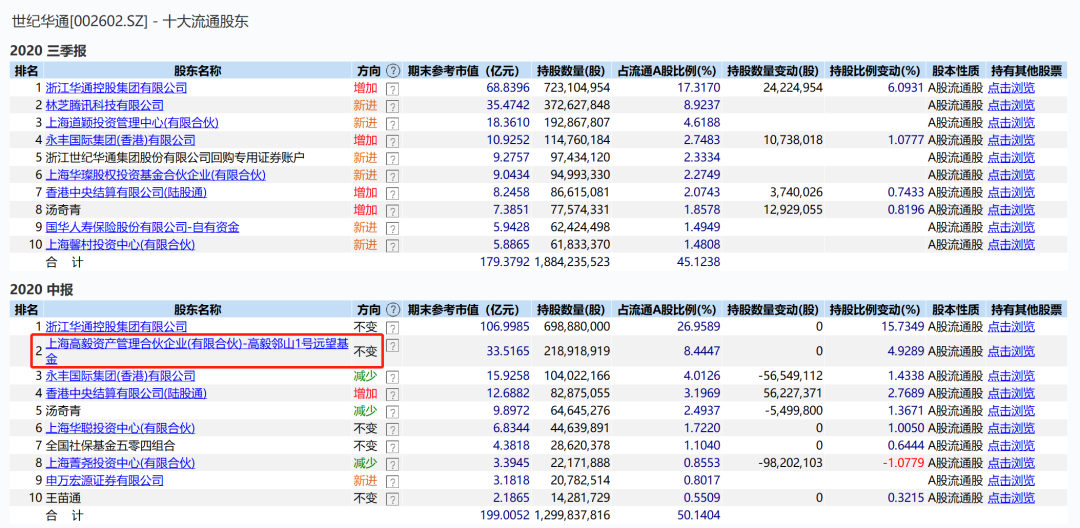Click 点击浏览 in 上海道颖投资管理中心 row
Screen dimensions: 1080x528
click(1011, 123)
